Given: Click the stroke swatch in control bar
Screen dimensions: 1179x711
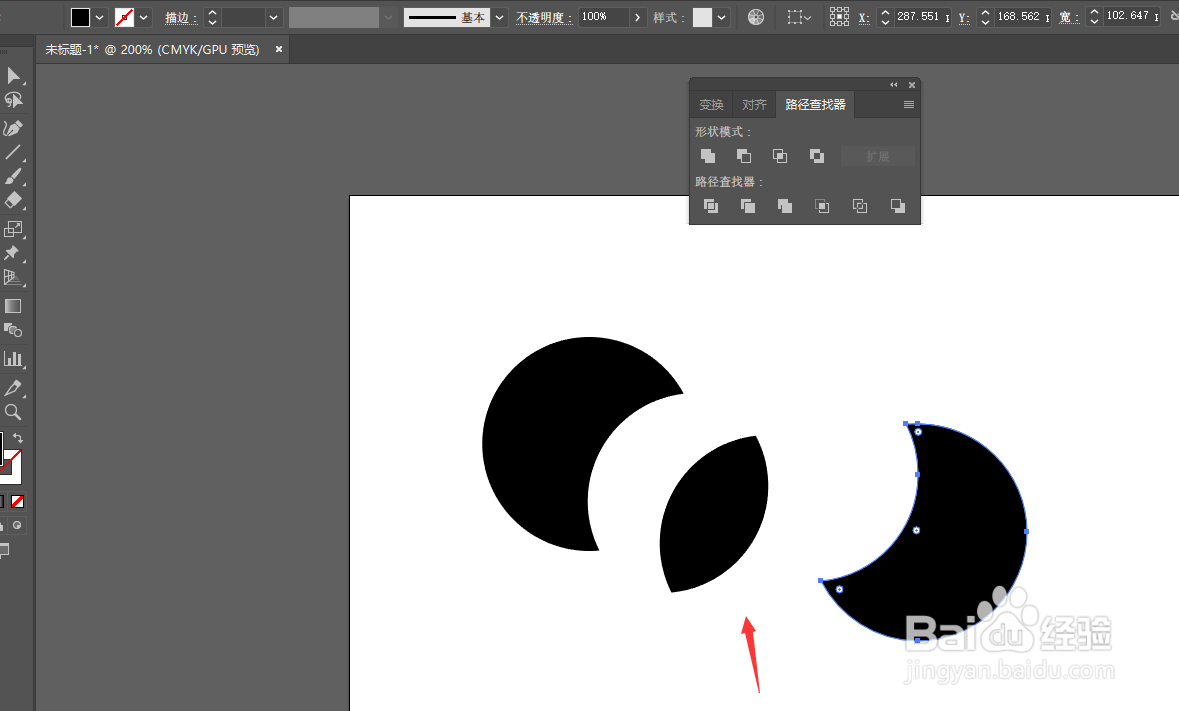Looking at the screenshot, I should click(124, 17).
